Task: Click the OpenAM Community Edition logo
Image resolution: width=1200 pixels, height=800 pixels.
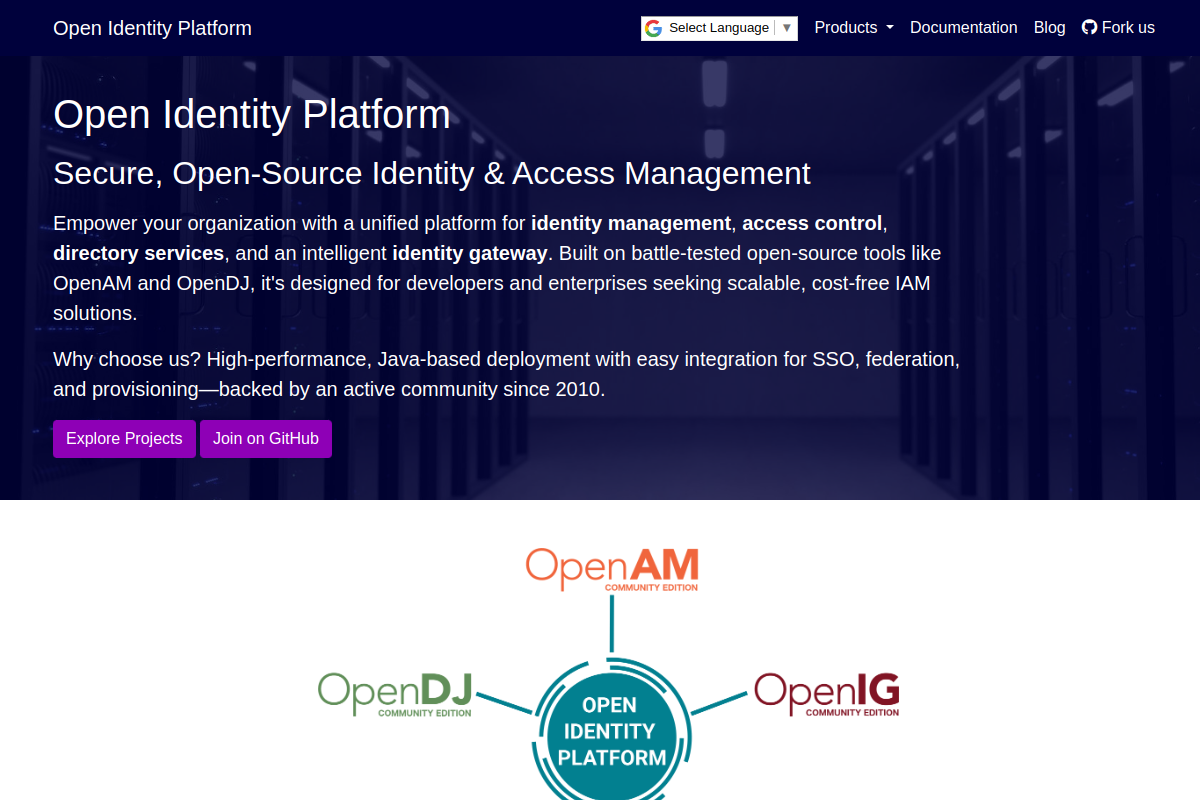Action: 612,569
